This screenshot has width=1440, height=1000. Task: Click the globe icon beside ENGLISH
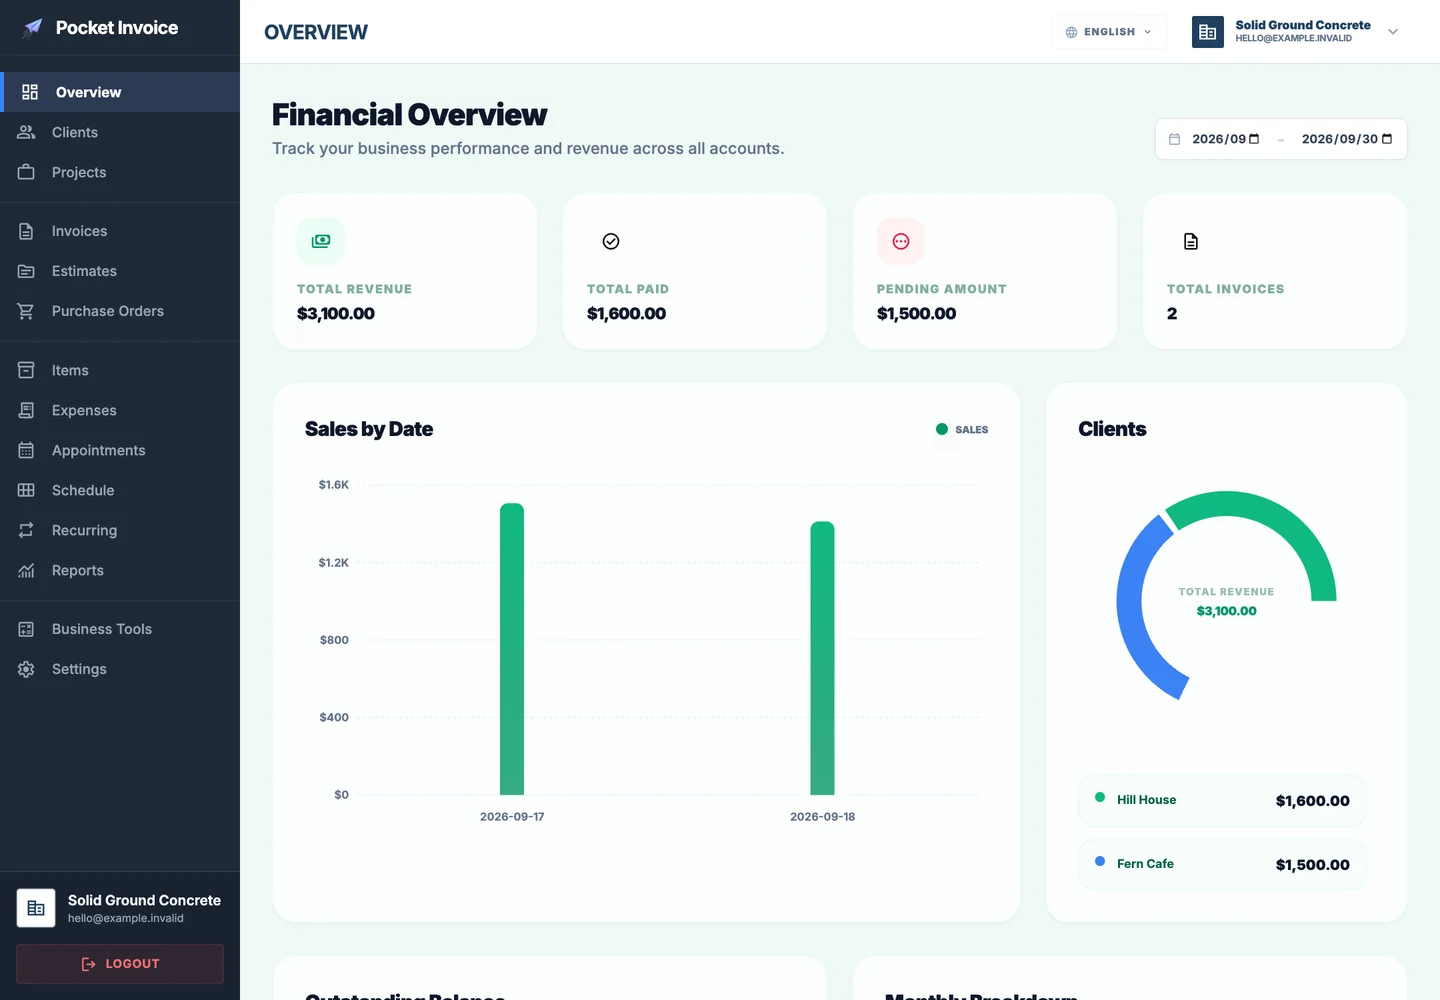1071,32
